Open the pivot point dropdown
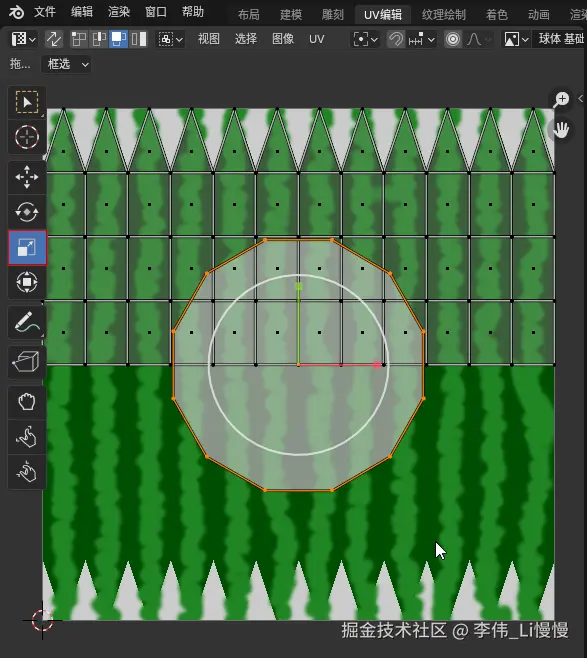 [365, 39]
